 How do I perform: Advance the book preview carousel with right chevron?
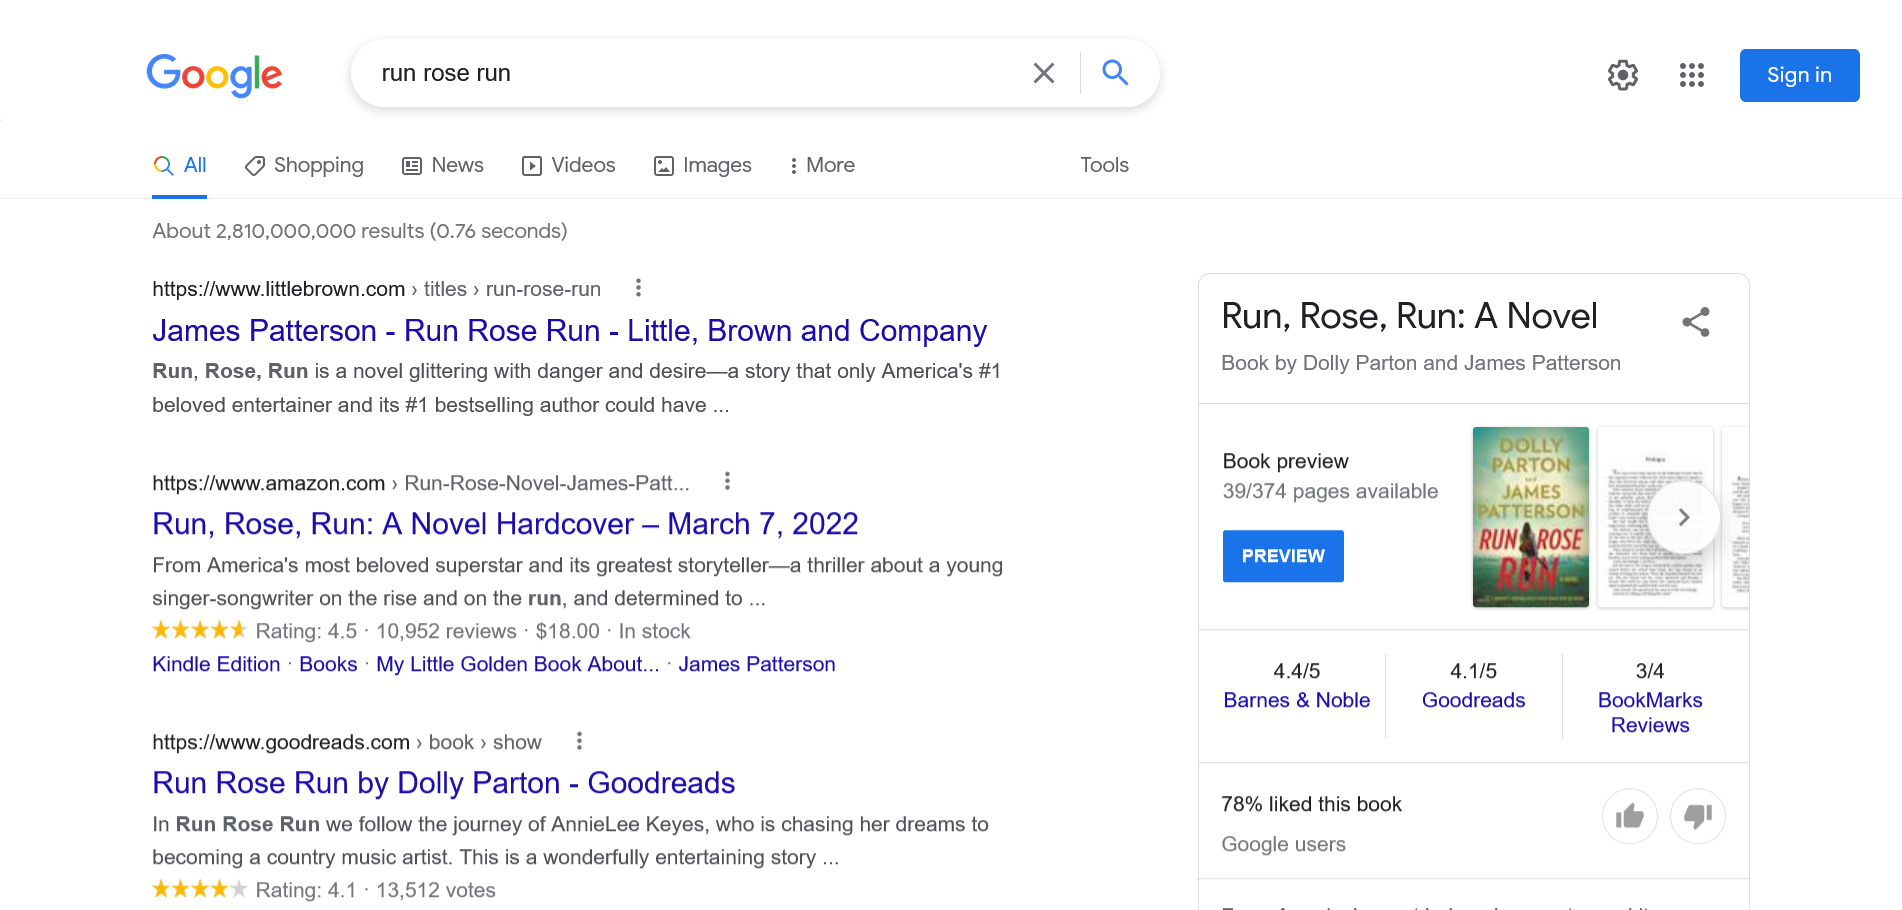click(x=1684, y=517)
